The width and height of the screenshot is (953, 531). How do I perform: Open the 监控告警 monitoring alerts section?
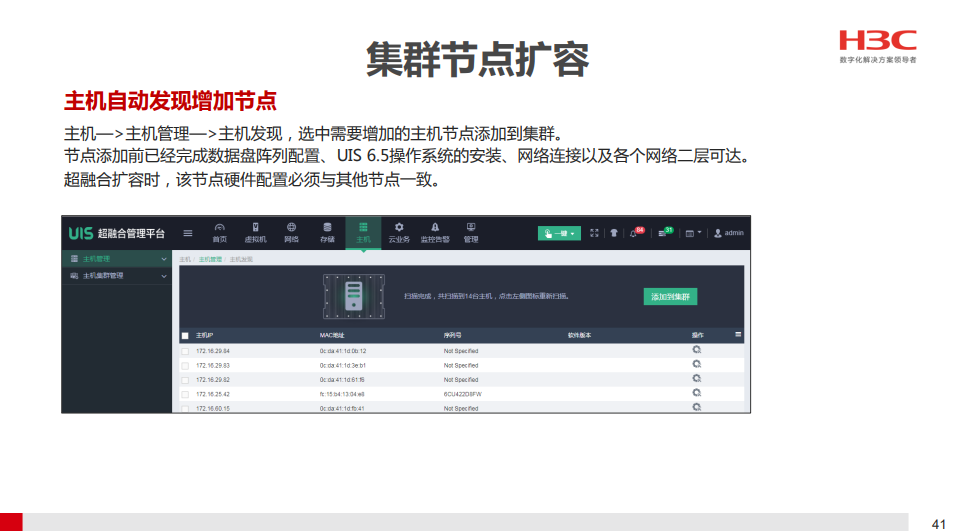coord(435,233)
